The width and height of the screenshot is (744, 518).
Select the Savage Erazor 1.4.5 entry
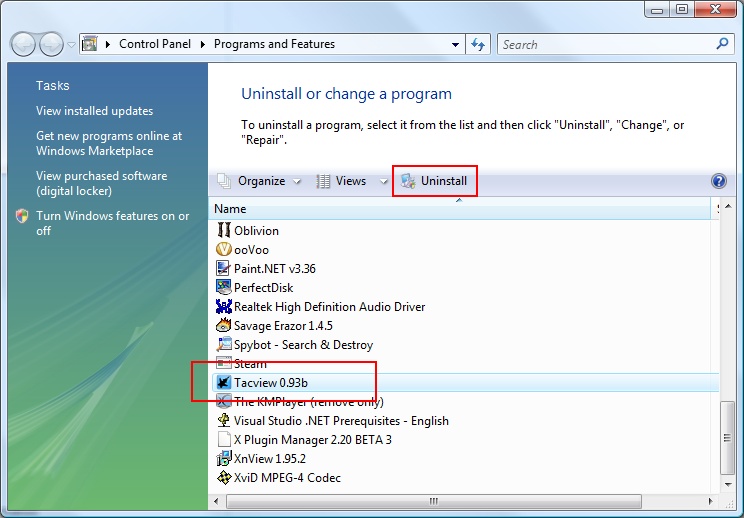coord(283,325)
